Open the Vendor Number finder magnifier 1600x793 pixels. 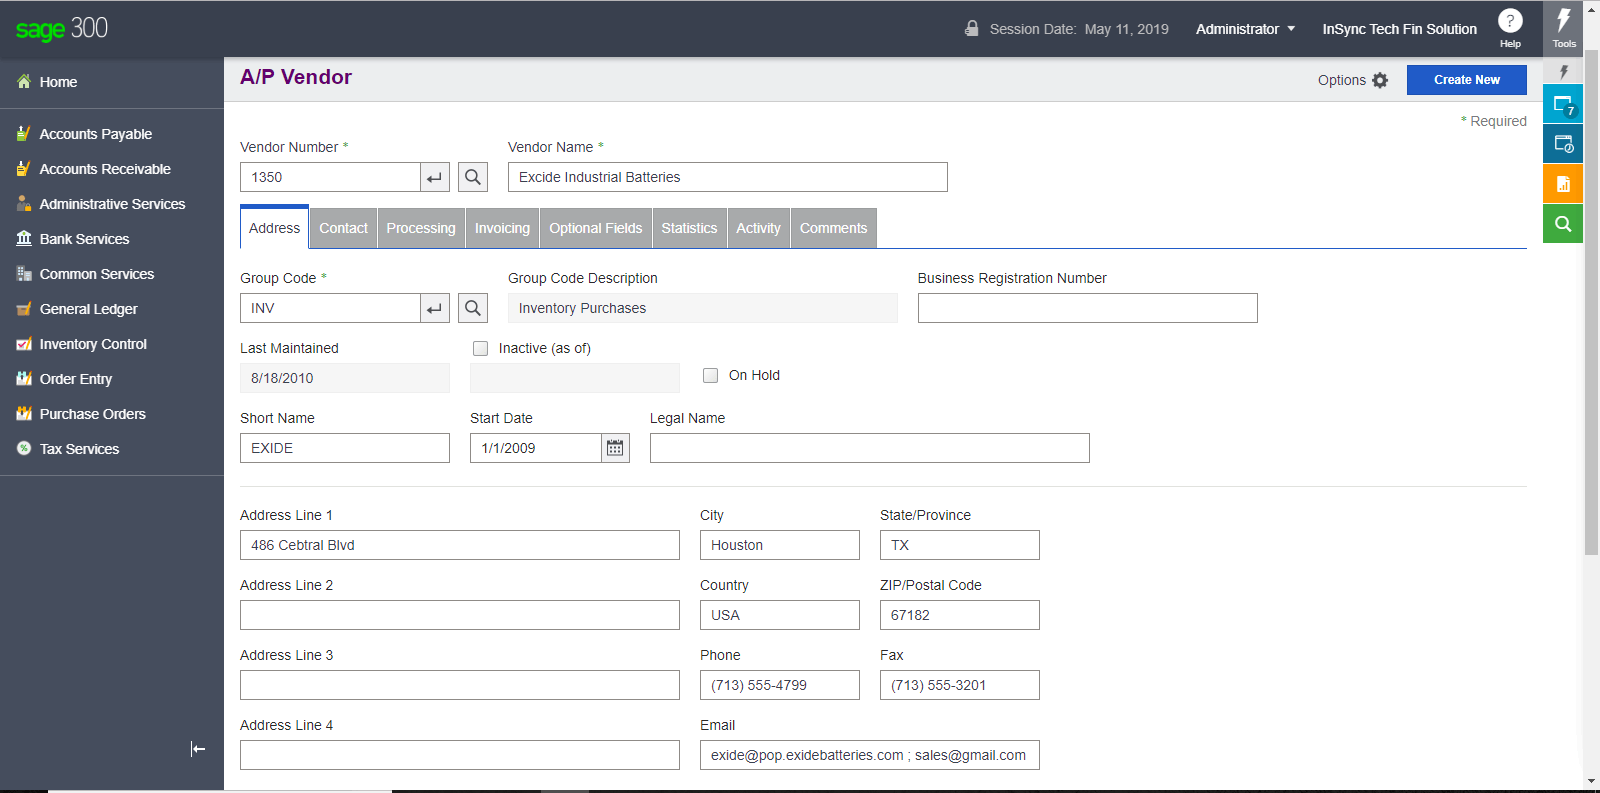coord(473,177)
